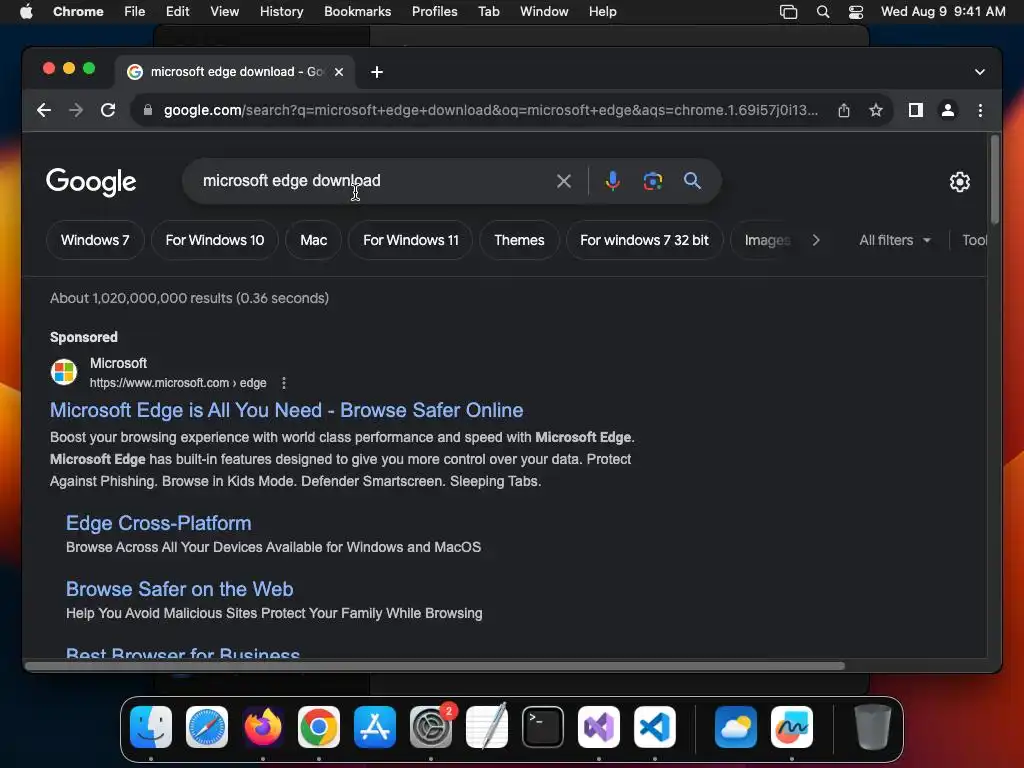Screen dimensions: 1024x768
Task: Filter results by For Windows 10 chip
Action: pos(215,240)
